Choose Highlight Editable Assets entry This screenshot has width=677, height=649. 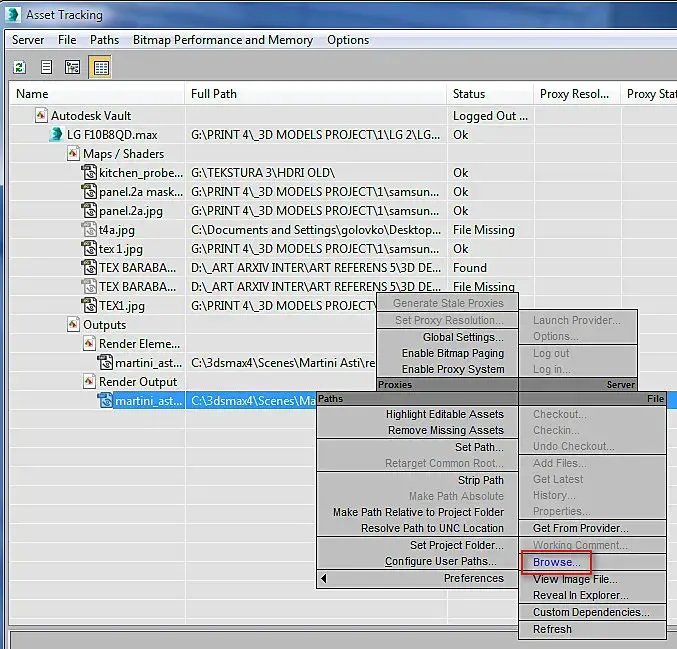(x=445, y=414)
